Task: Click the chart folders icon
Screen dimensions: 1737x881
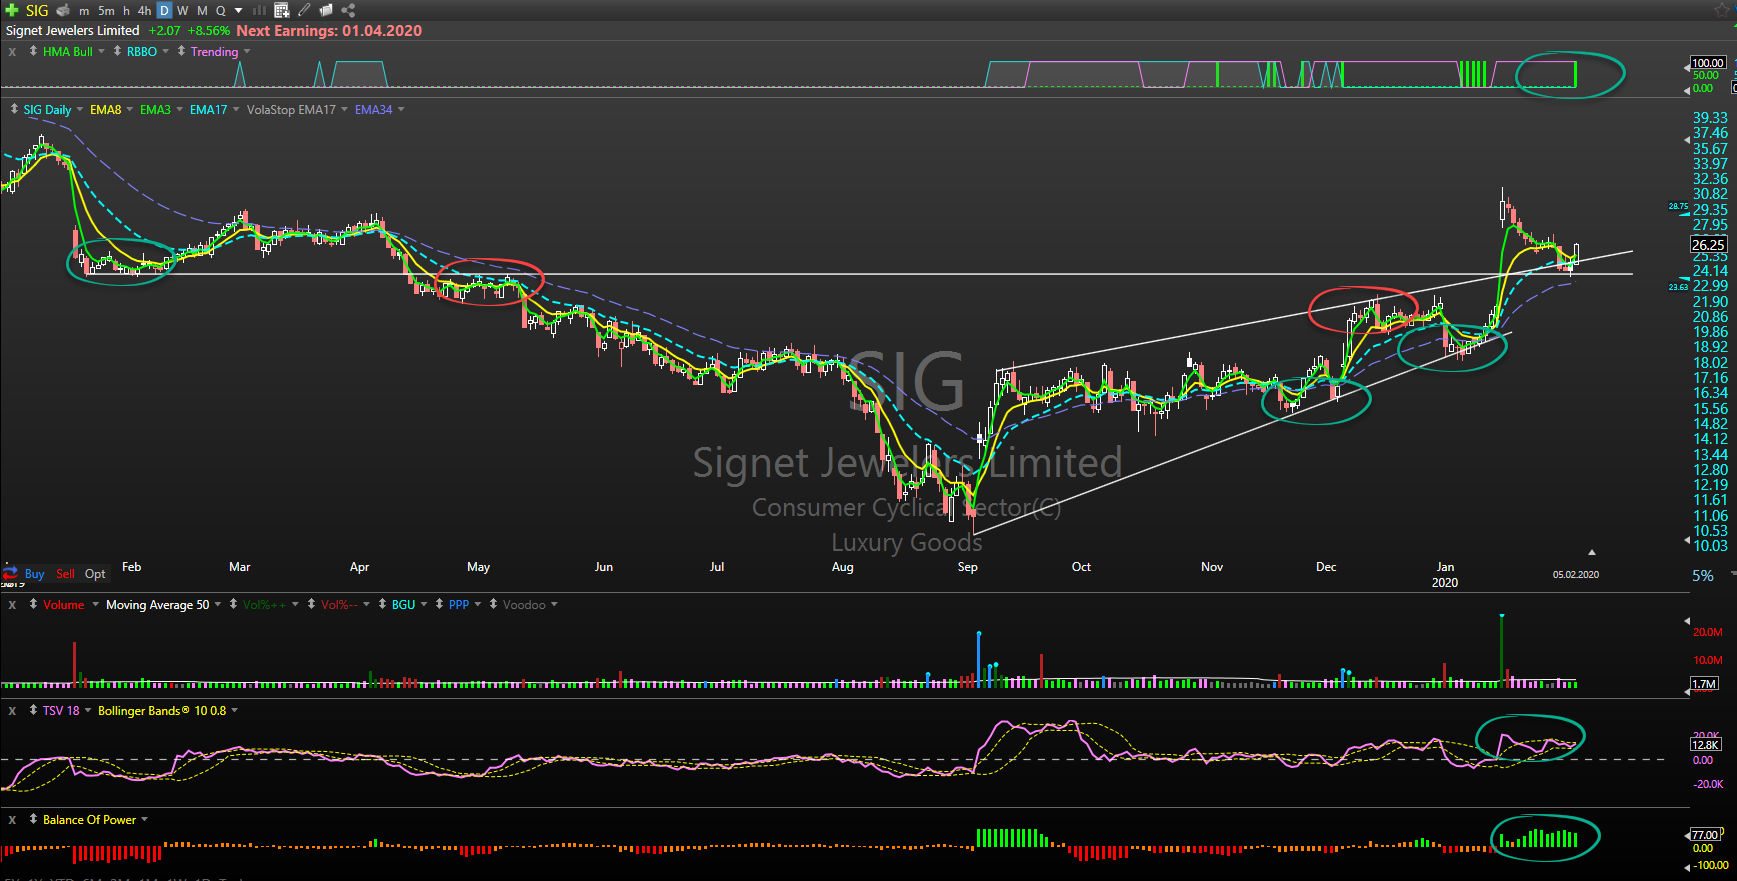Action: (x=326, y=10)
